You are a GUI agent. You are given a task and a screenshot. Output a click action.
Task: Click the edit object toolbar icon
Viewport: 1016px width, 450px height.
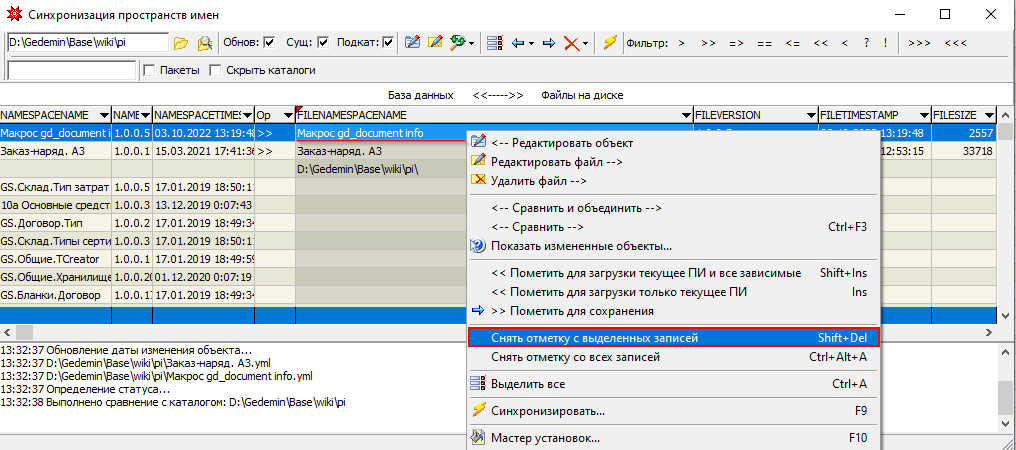coord(412,43)
